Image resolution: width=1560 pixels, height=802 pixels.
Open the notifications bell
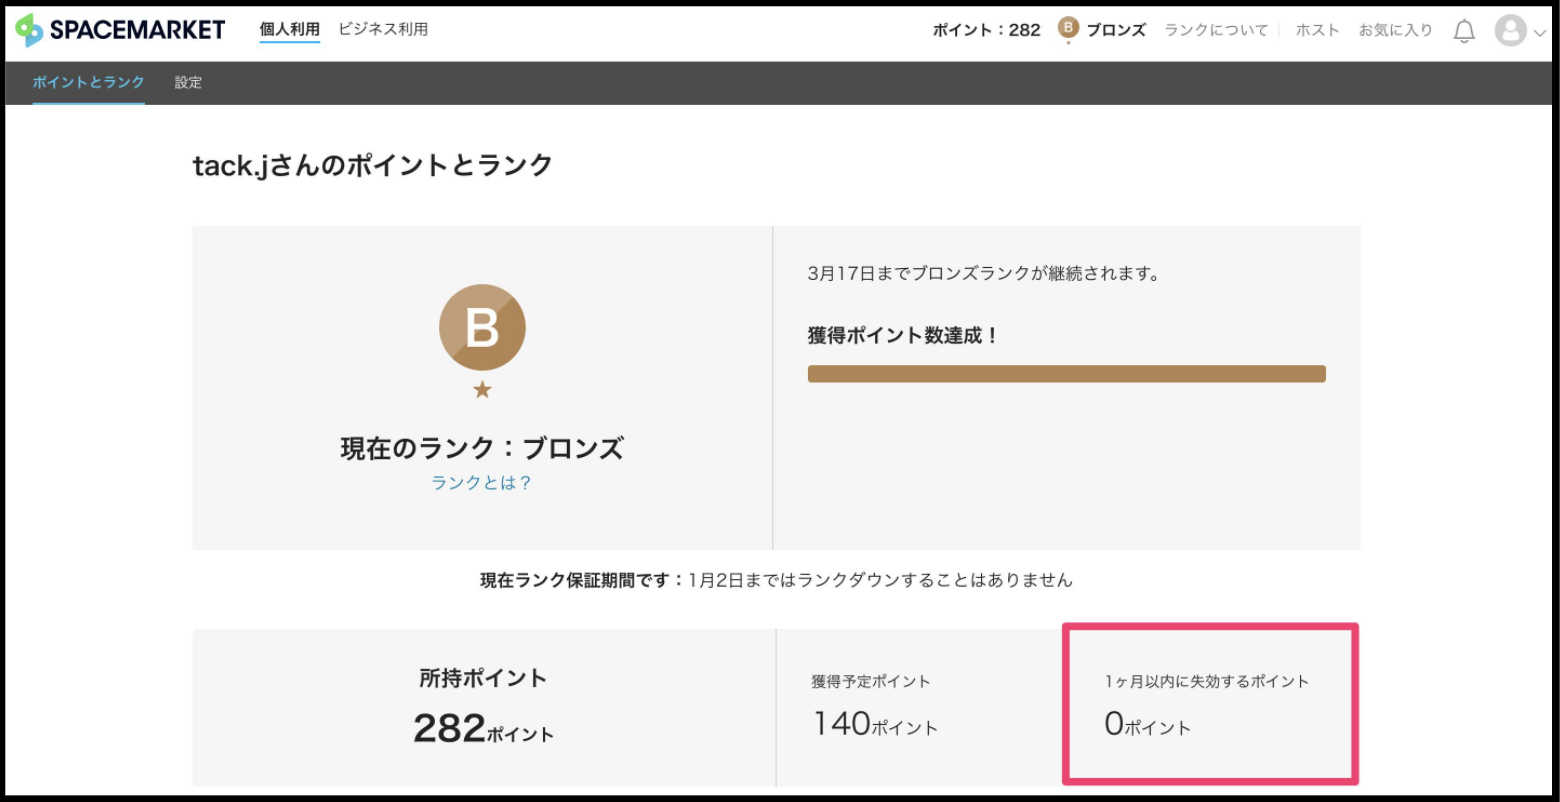click(1464, 31)
